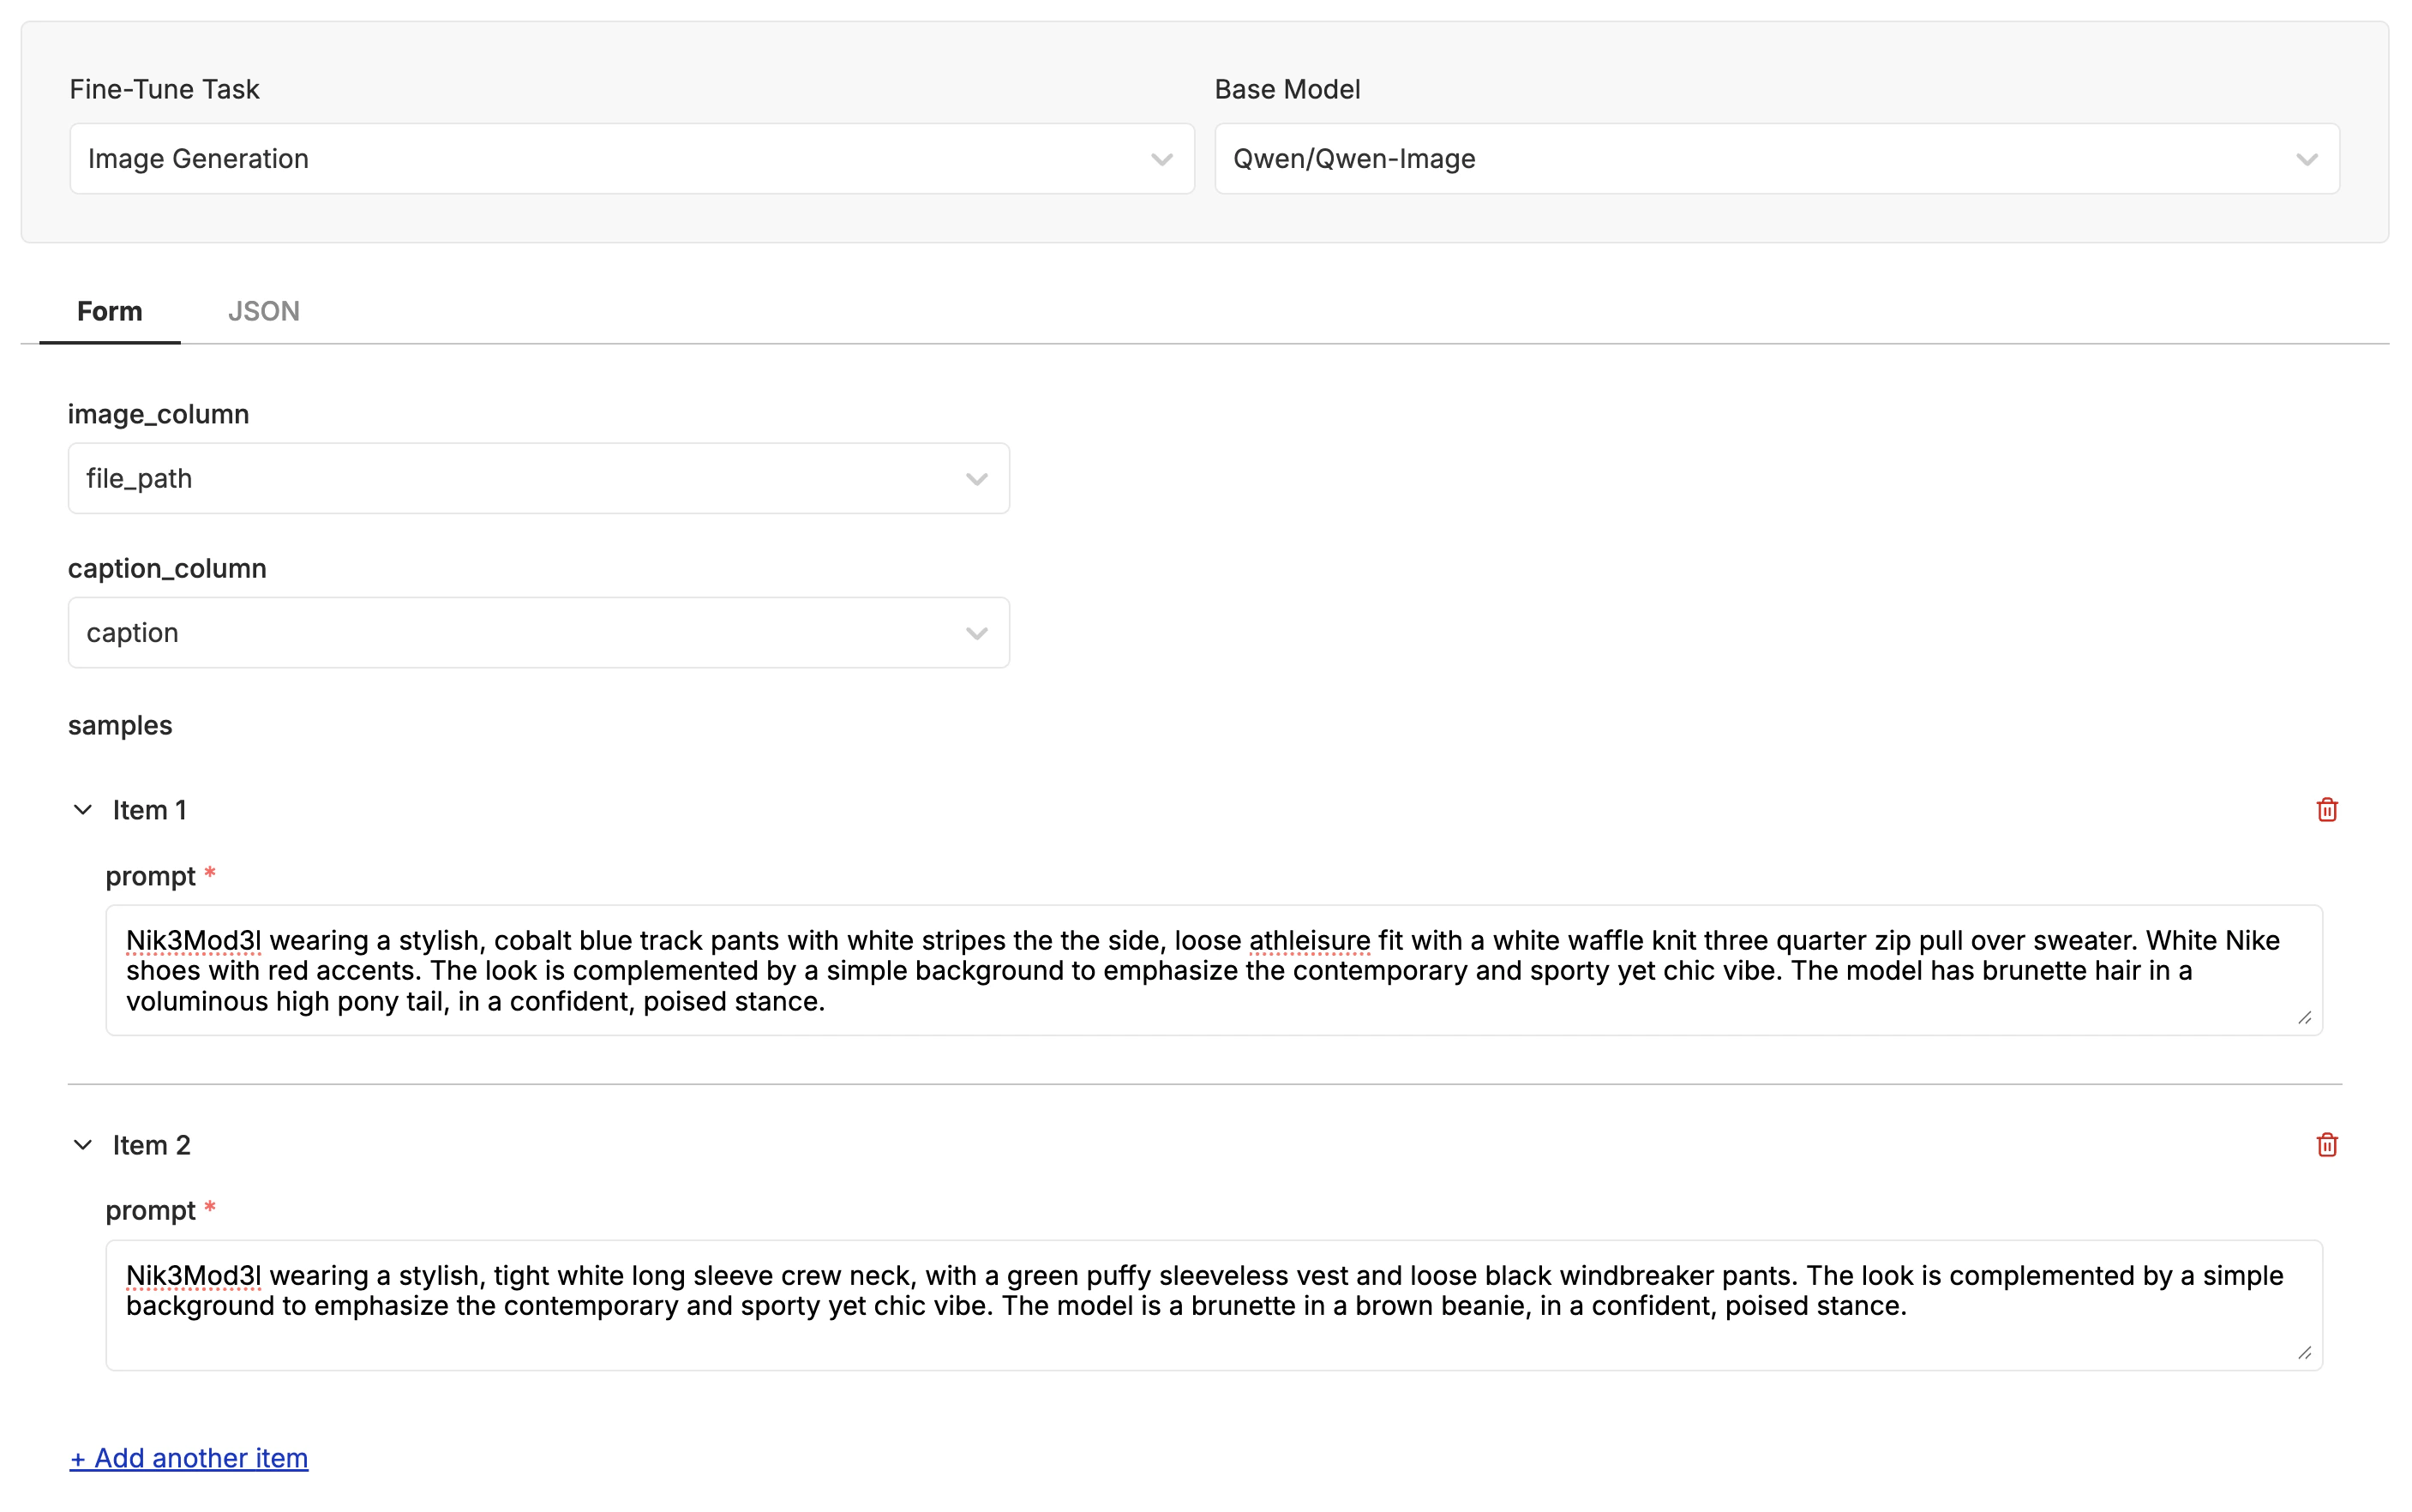Grab Item 2 textarea resize handle
This screenshot has width=2412, height=1512.
2304,1353
